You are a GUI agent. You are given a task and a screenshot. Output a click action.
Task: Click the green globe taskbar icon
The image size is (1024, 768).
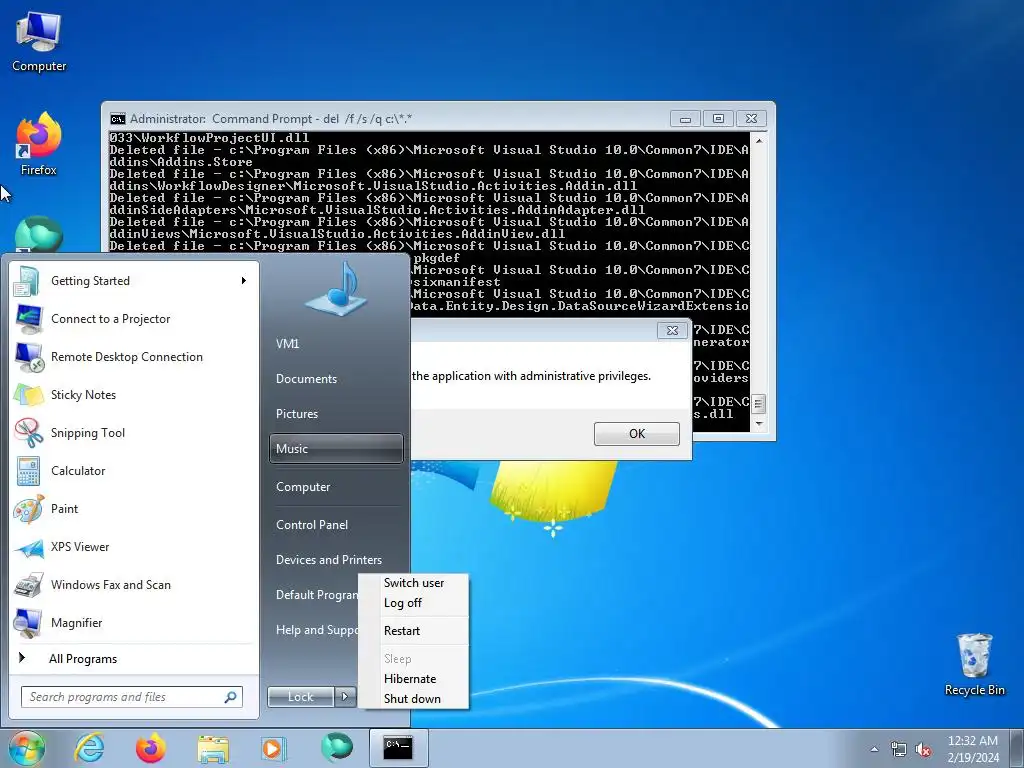coord(336,747)
